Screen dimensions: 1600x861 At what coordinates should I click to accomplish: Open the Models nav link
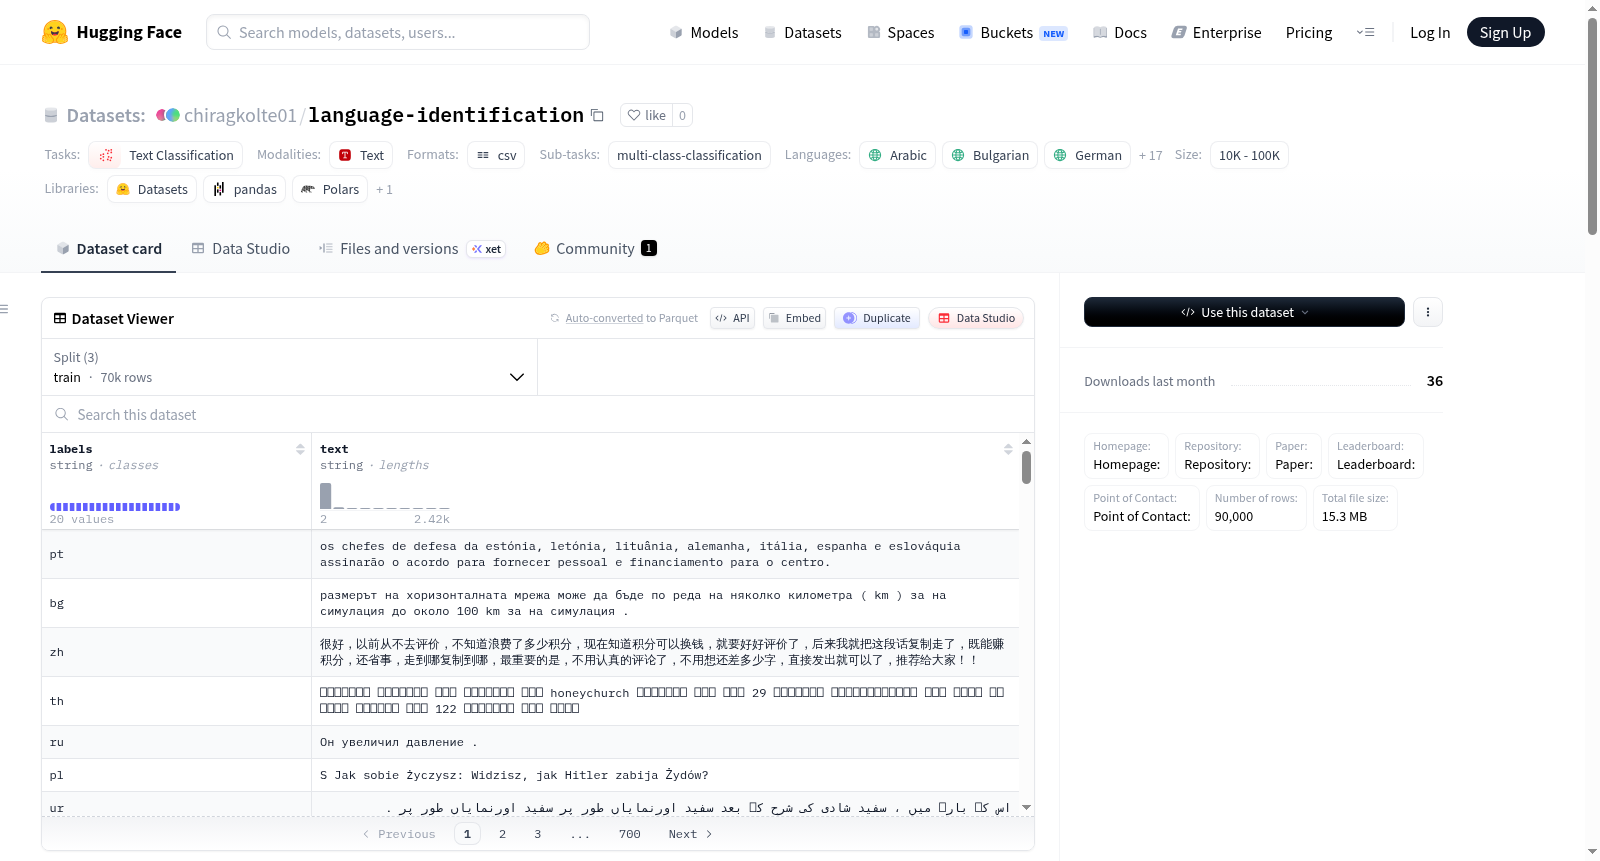pos(704,33)
